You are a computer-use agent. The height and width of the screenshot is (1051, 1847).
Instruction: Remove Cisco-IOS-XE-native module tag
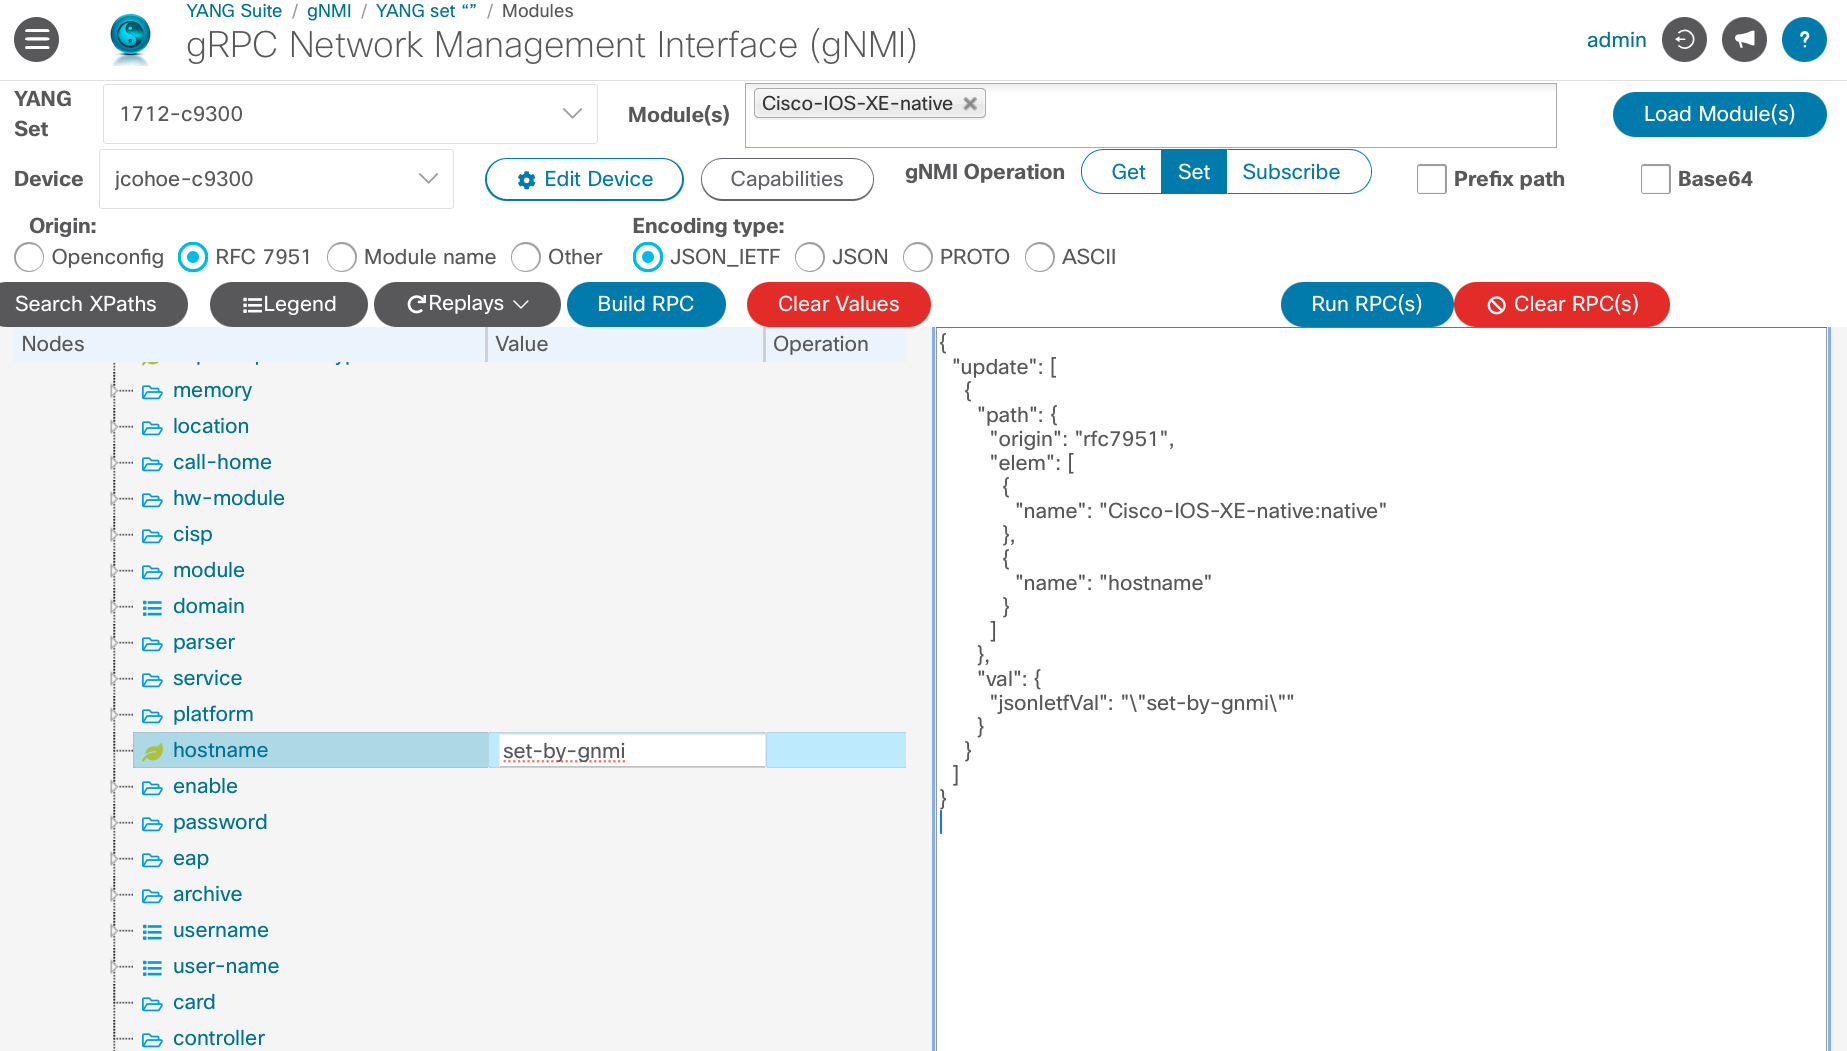[x=970, y=103]
